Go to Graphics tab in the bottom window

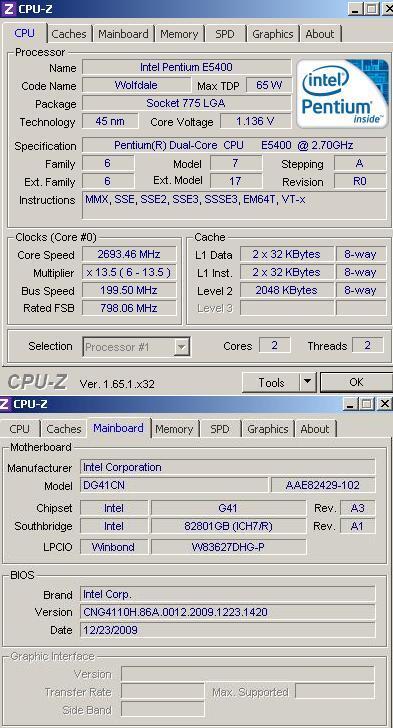pyautogui.click(x=268, y=429)
